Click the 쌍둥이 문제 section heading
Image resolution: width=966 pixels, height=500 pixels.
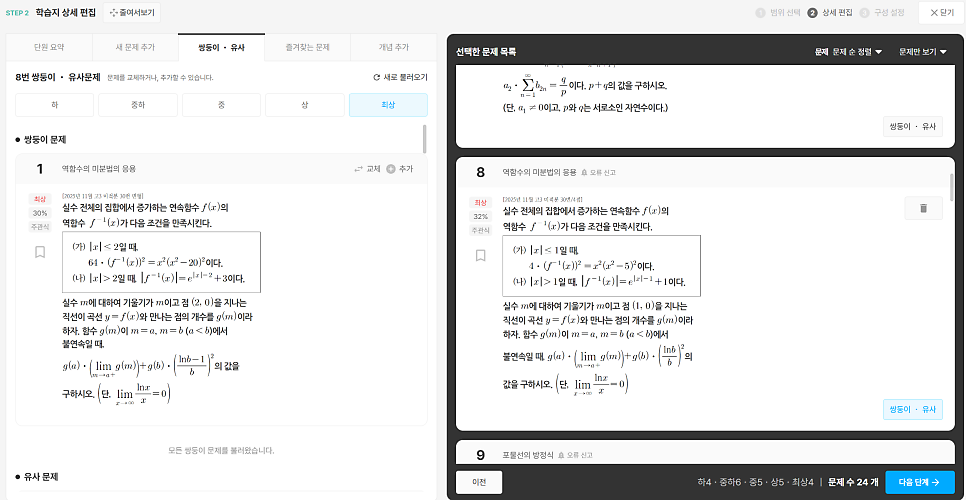pos(44,140)
